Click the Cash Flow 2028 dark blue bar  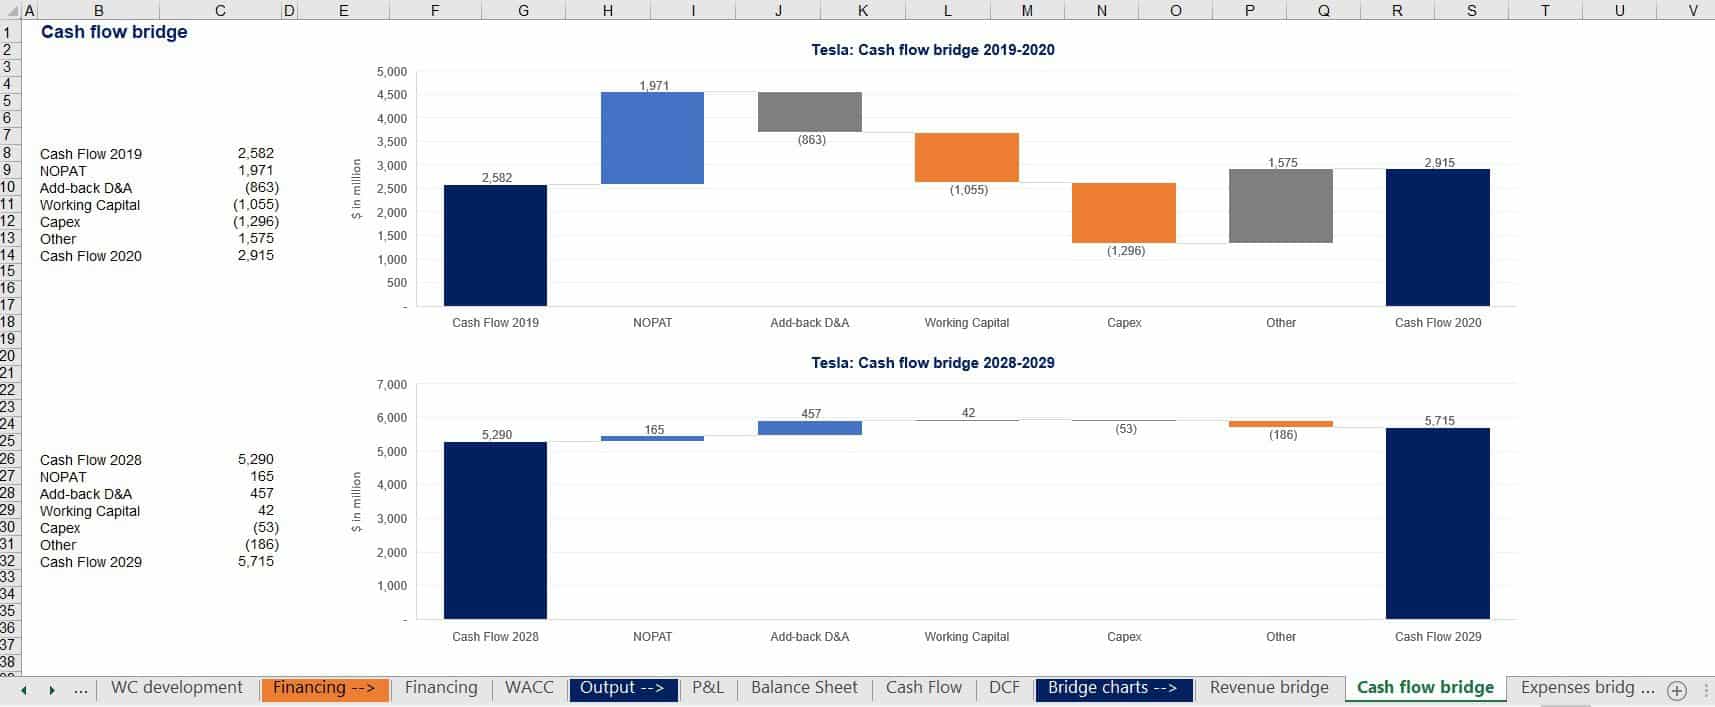(495, 530)
